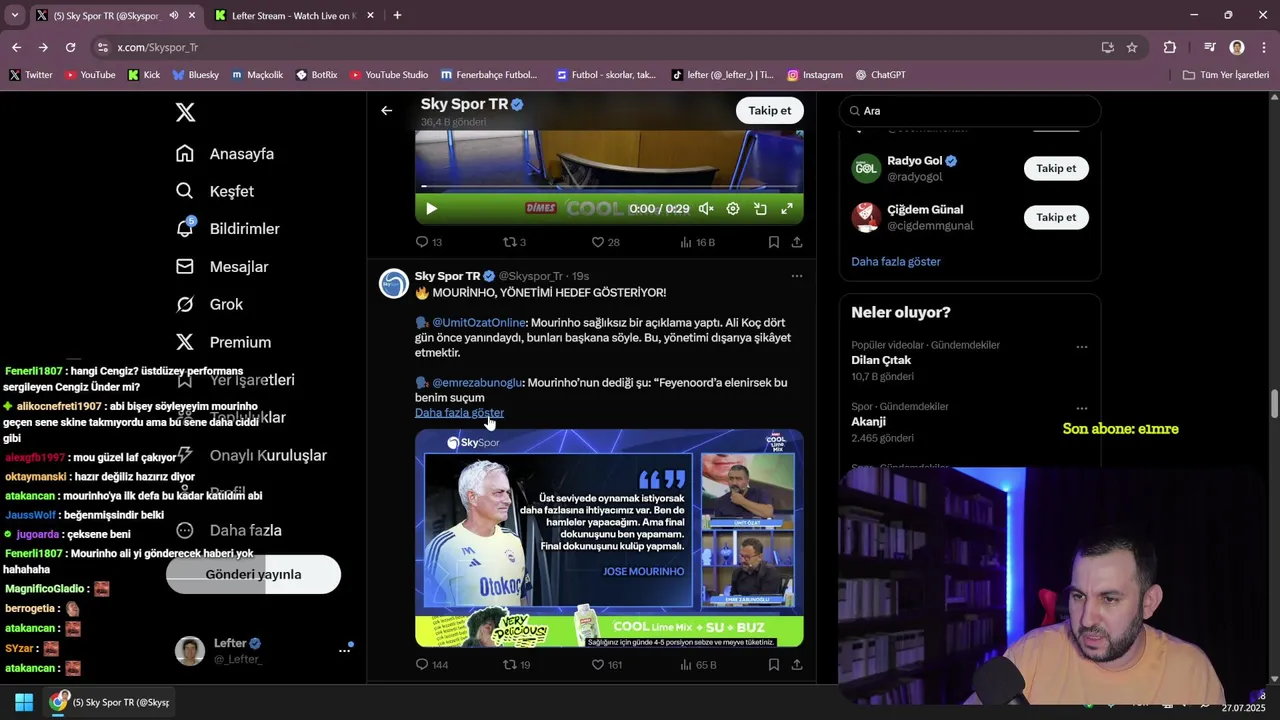Click Daha fazla göster under suggestions
The height and width of the screenshot is (720, 1280).
[x=896, y=261]
